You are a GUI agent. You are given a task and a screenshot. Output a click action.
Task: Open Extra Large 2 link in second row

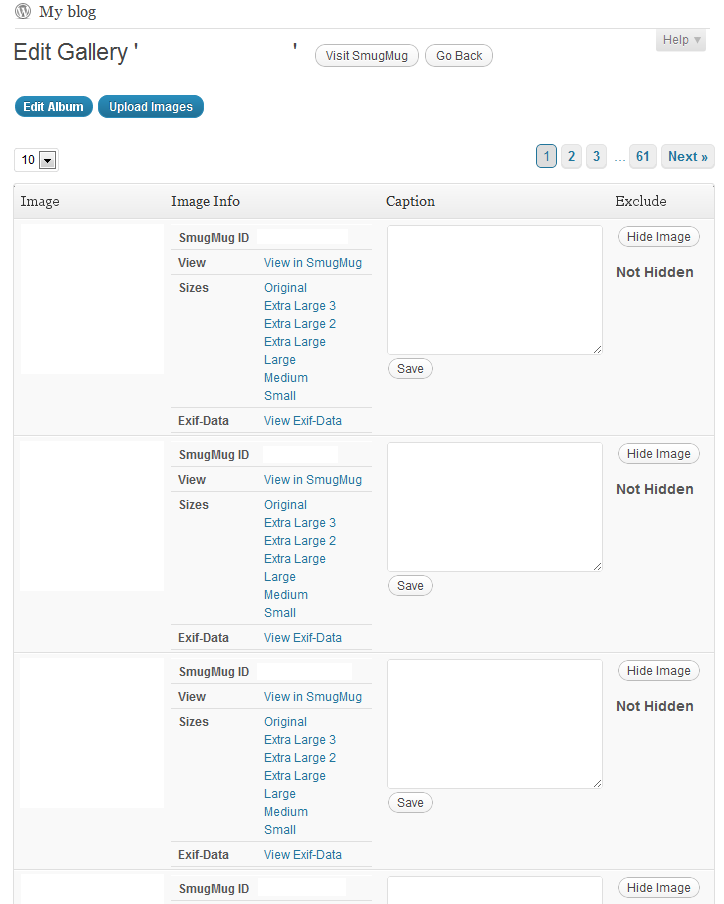coord(300,541)
